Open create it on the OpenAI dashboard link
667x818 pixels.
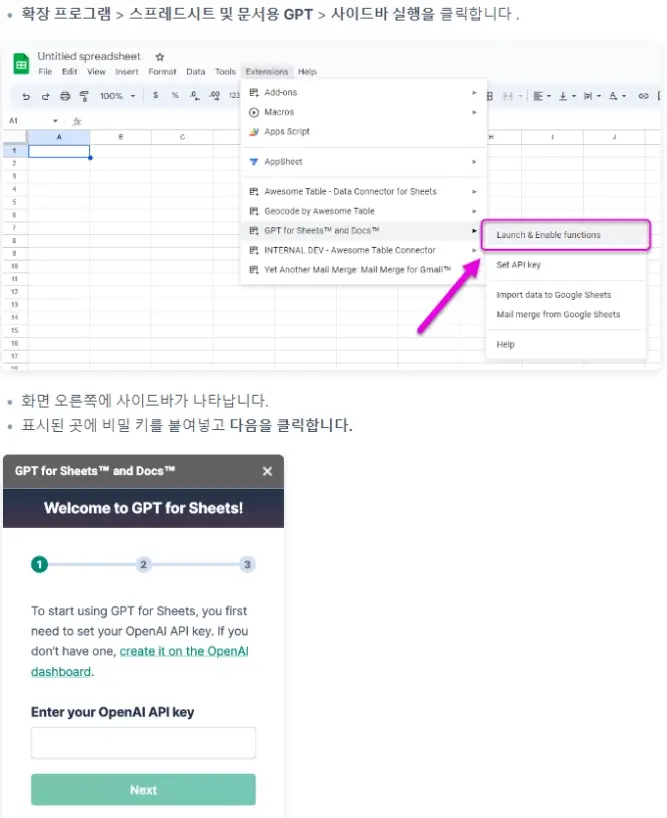pyautogui.click(x=139, y=661)
